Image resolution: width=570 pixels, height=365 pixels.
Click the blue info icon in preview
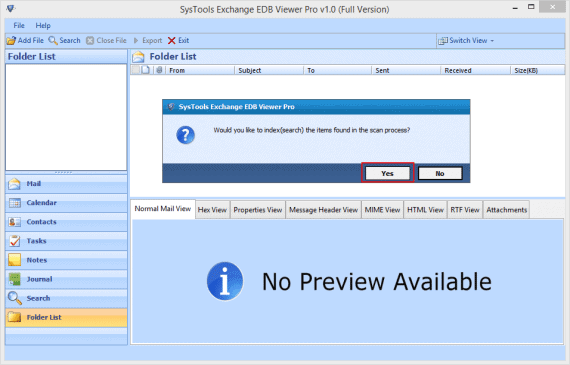[225, 281]
